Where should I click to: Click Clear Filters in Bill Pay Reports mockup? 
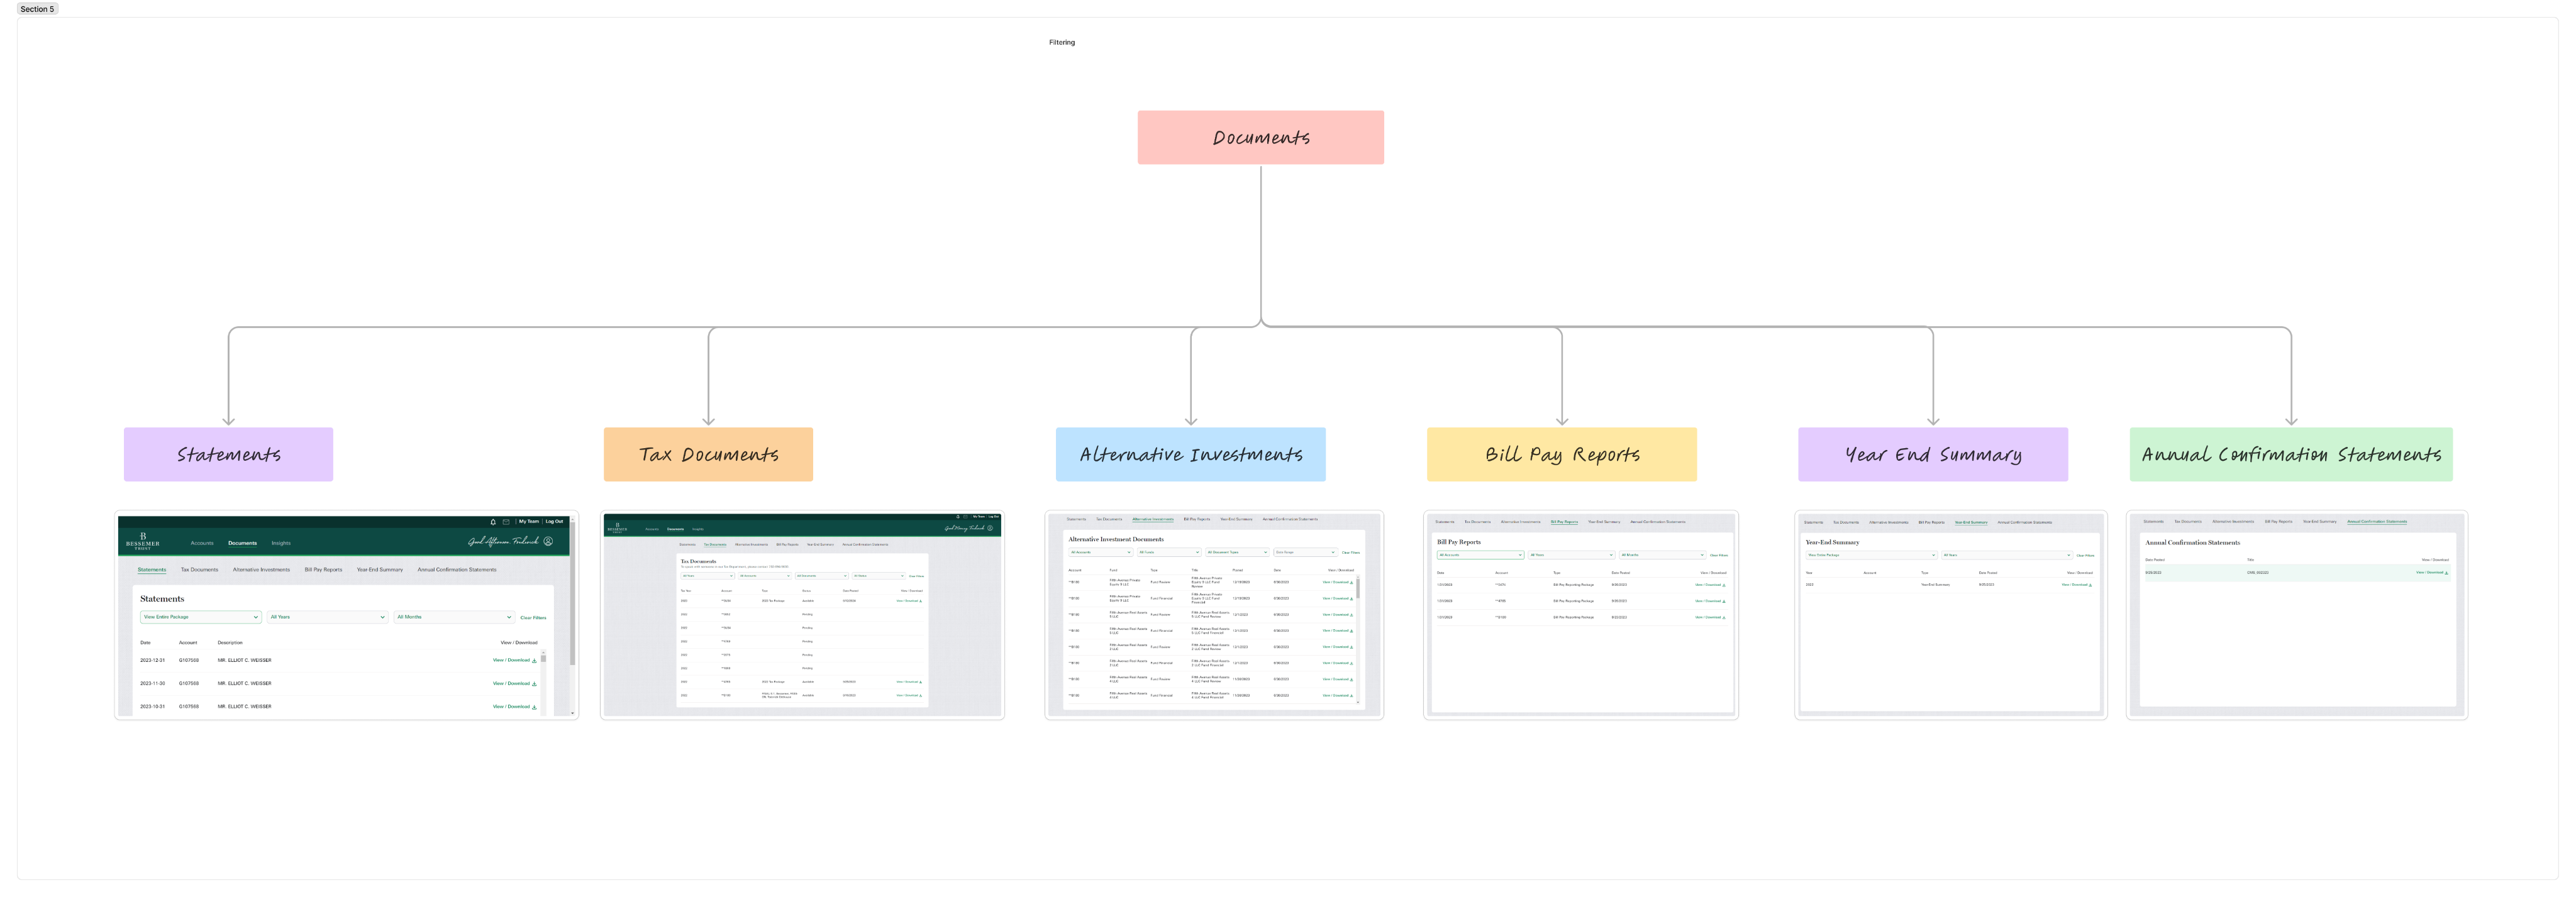click(1719, 555)
